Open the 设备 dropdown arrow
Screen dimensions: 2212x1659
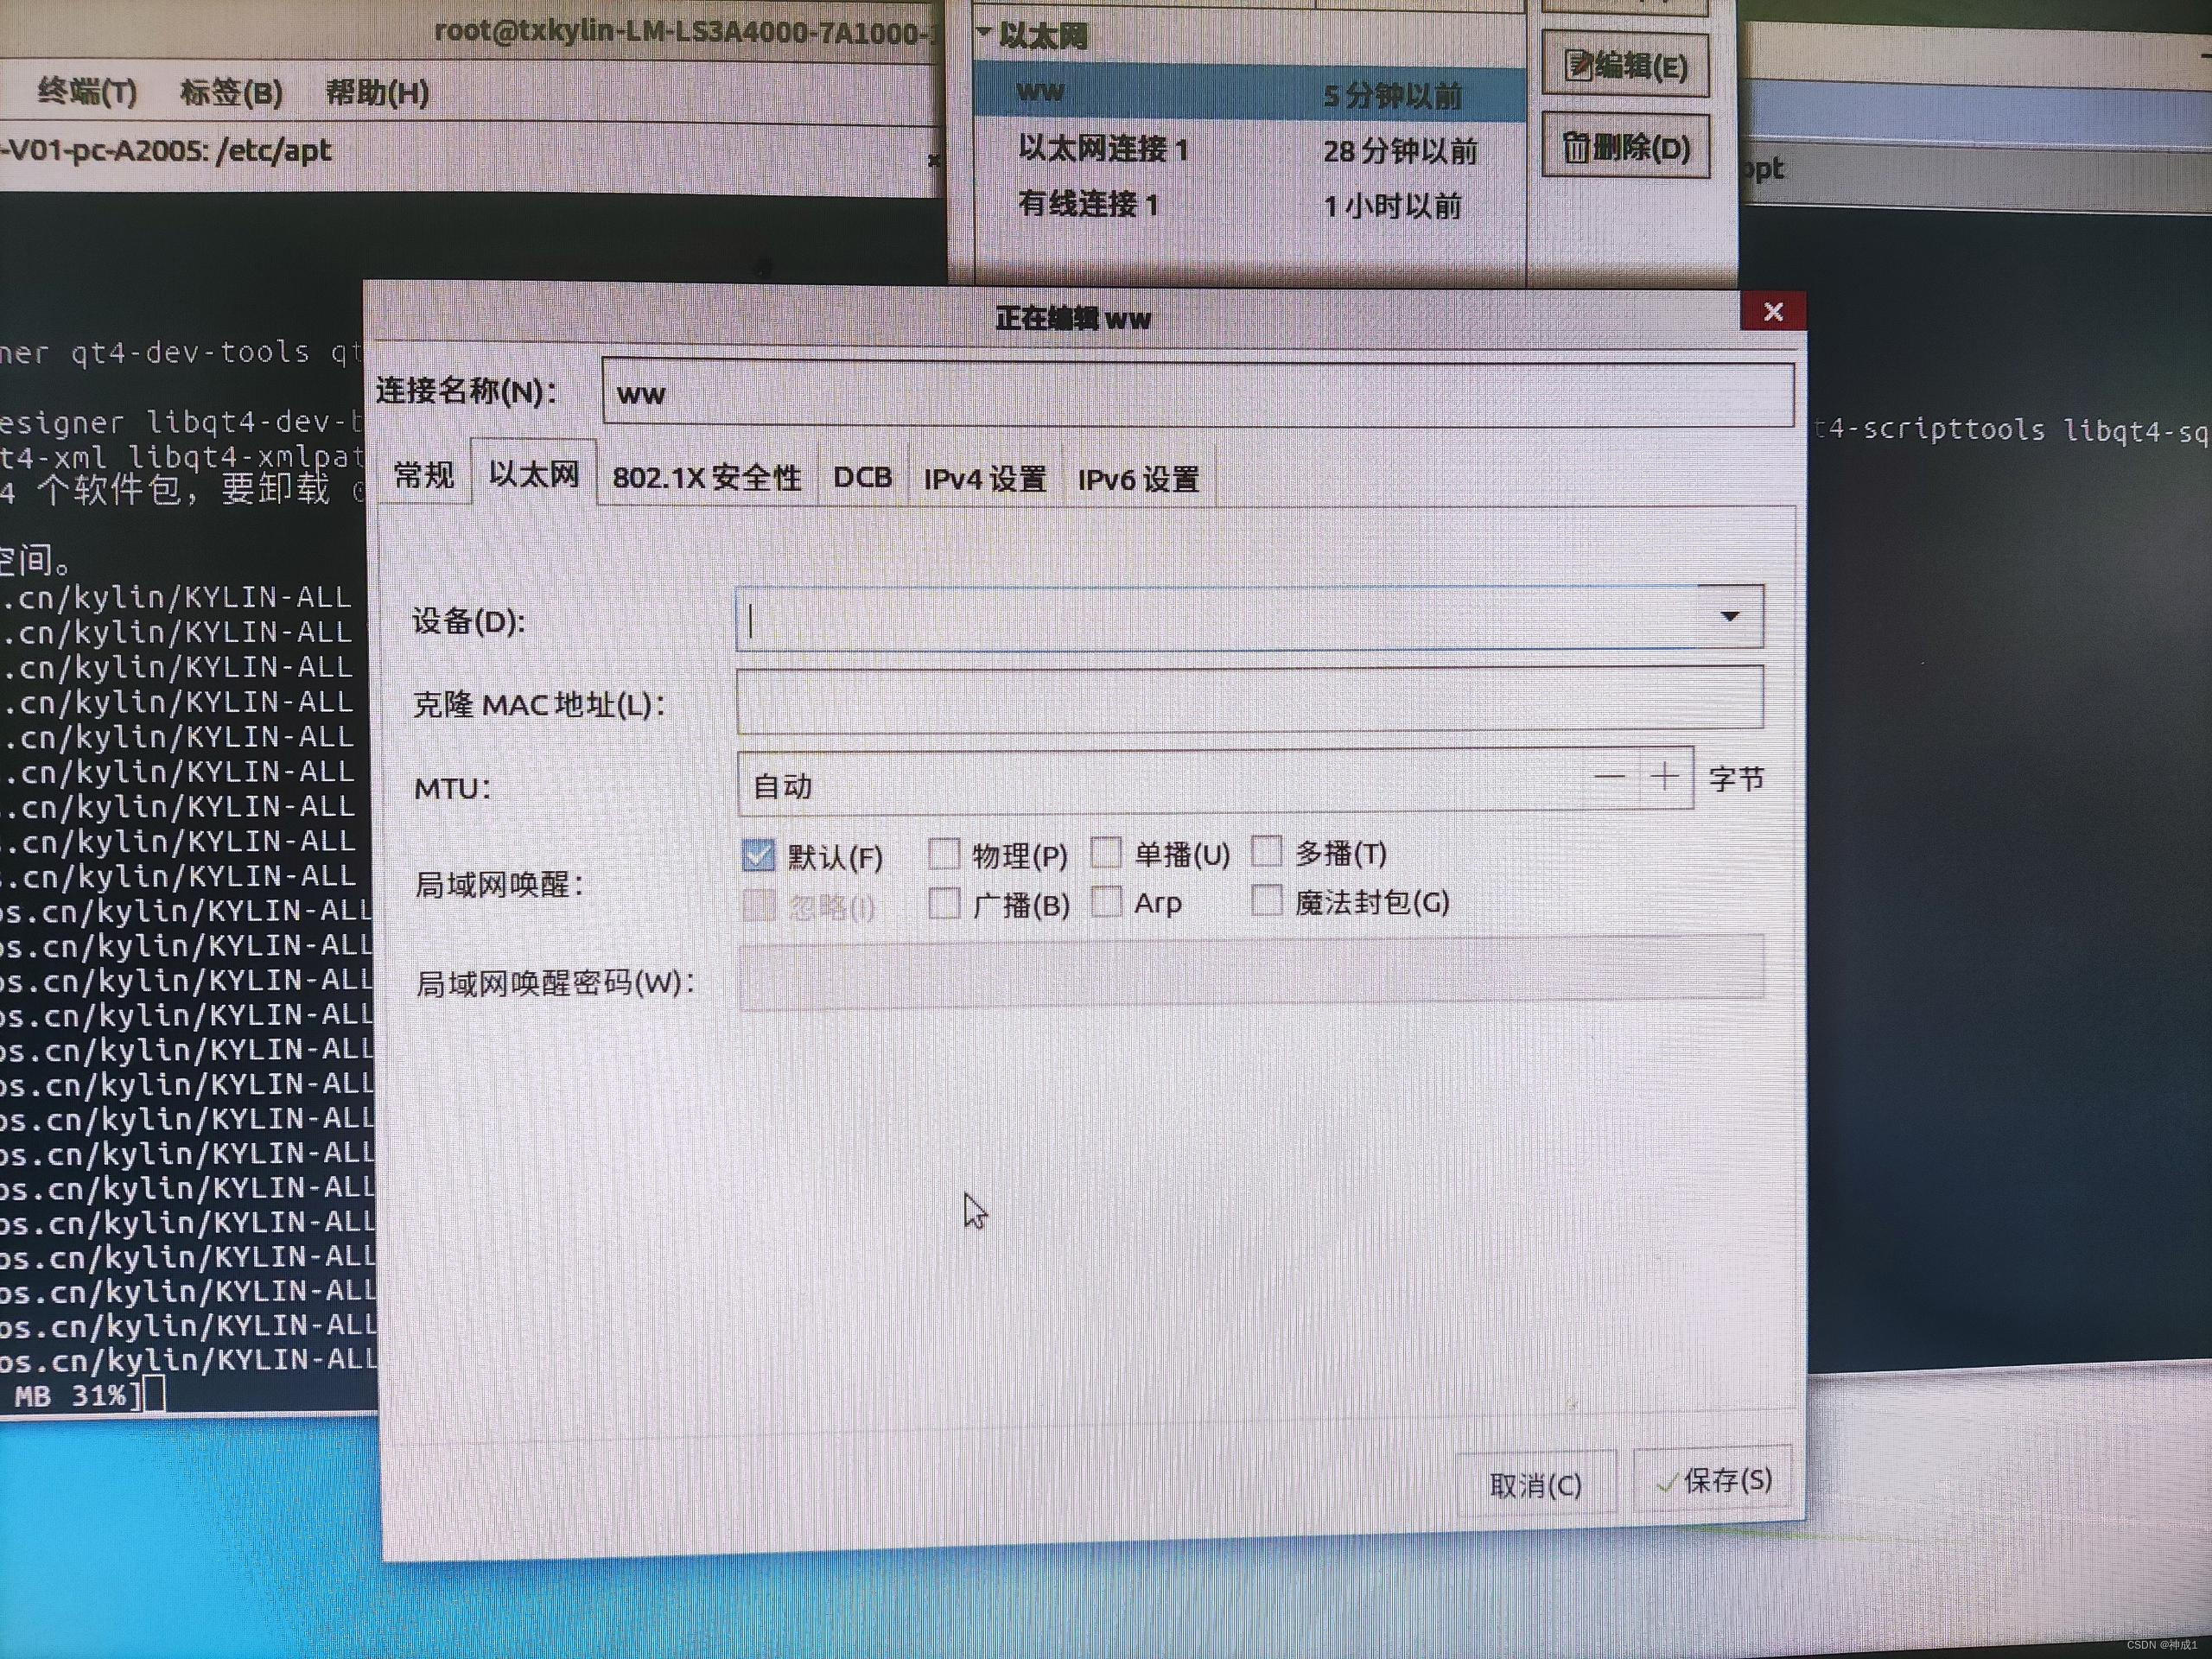point(1730,616)
